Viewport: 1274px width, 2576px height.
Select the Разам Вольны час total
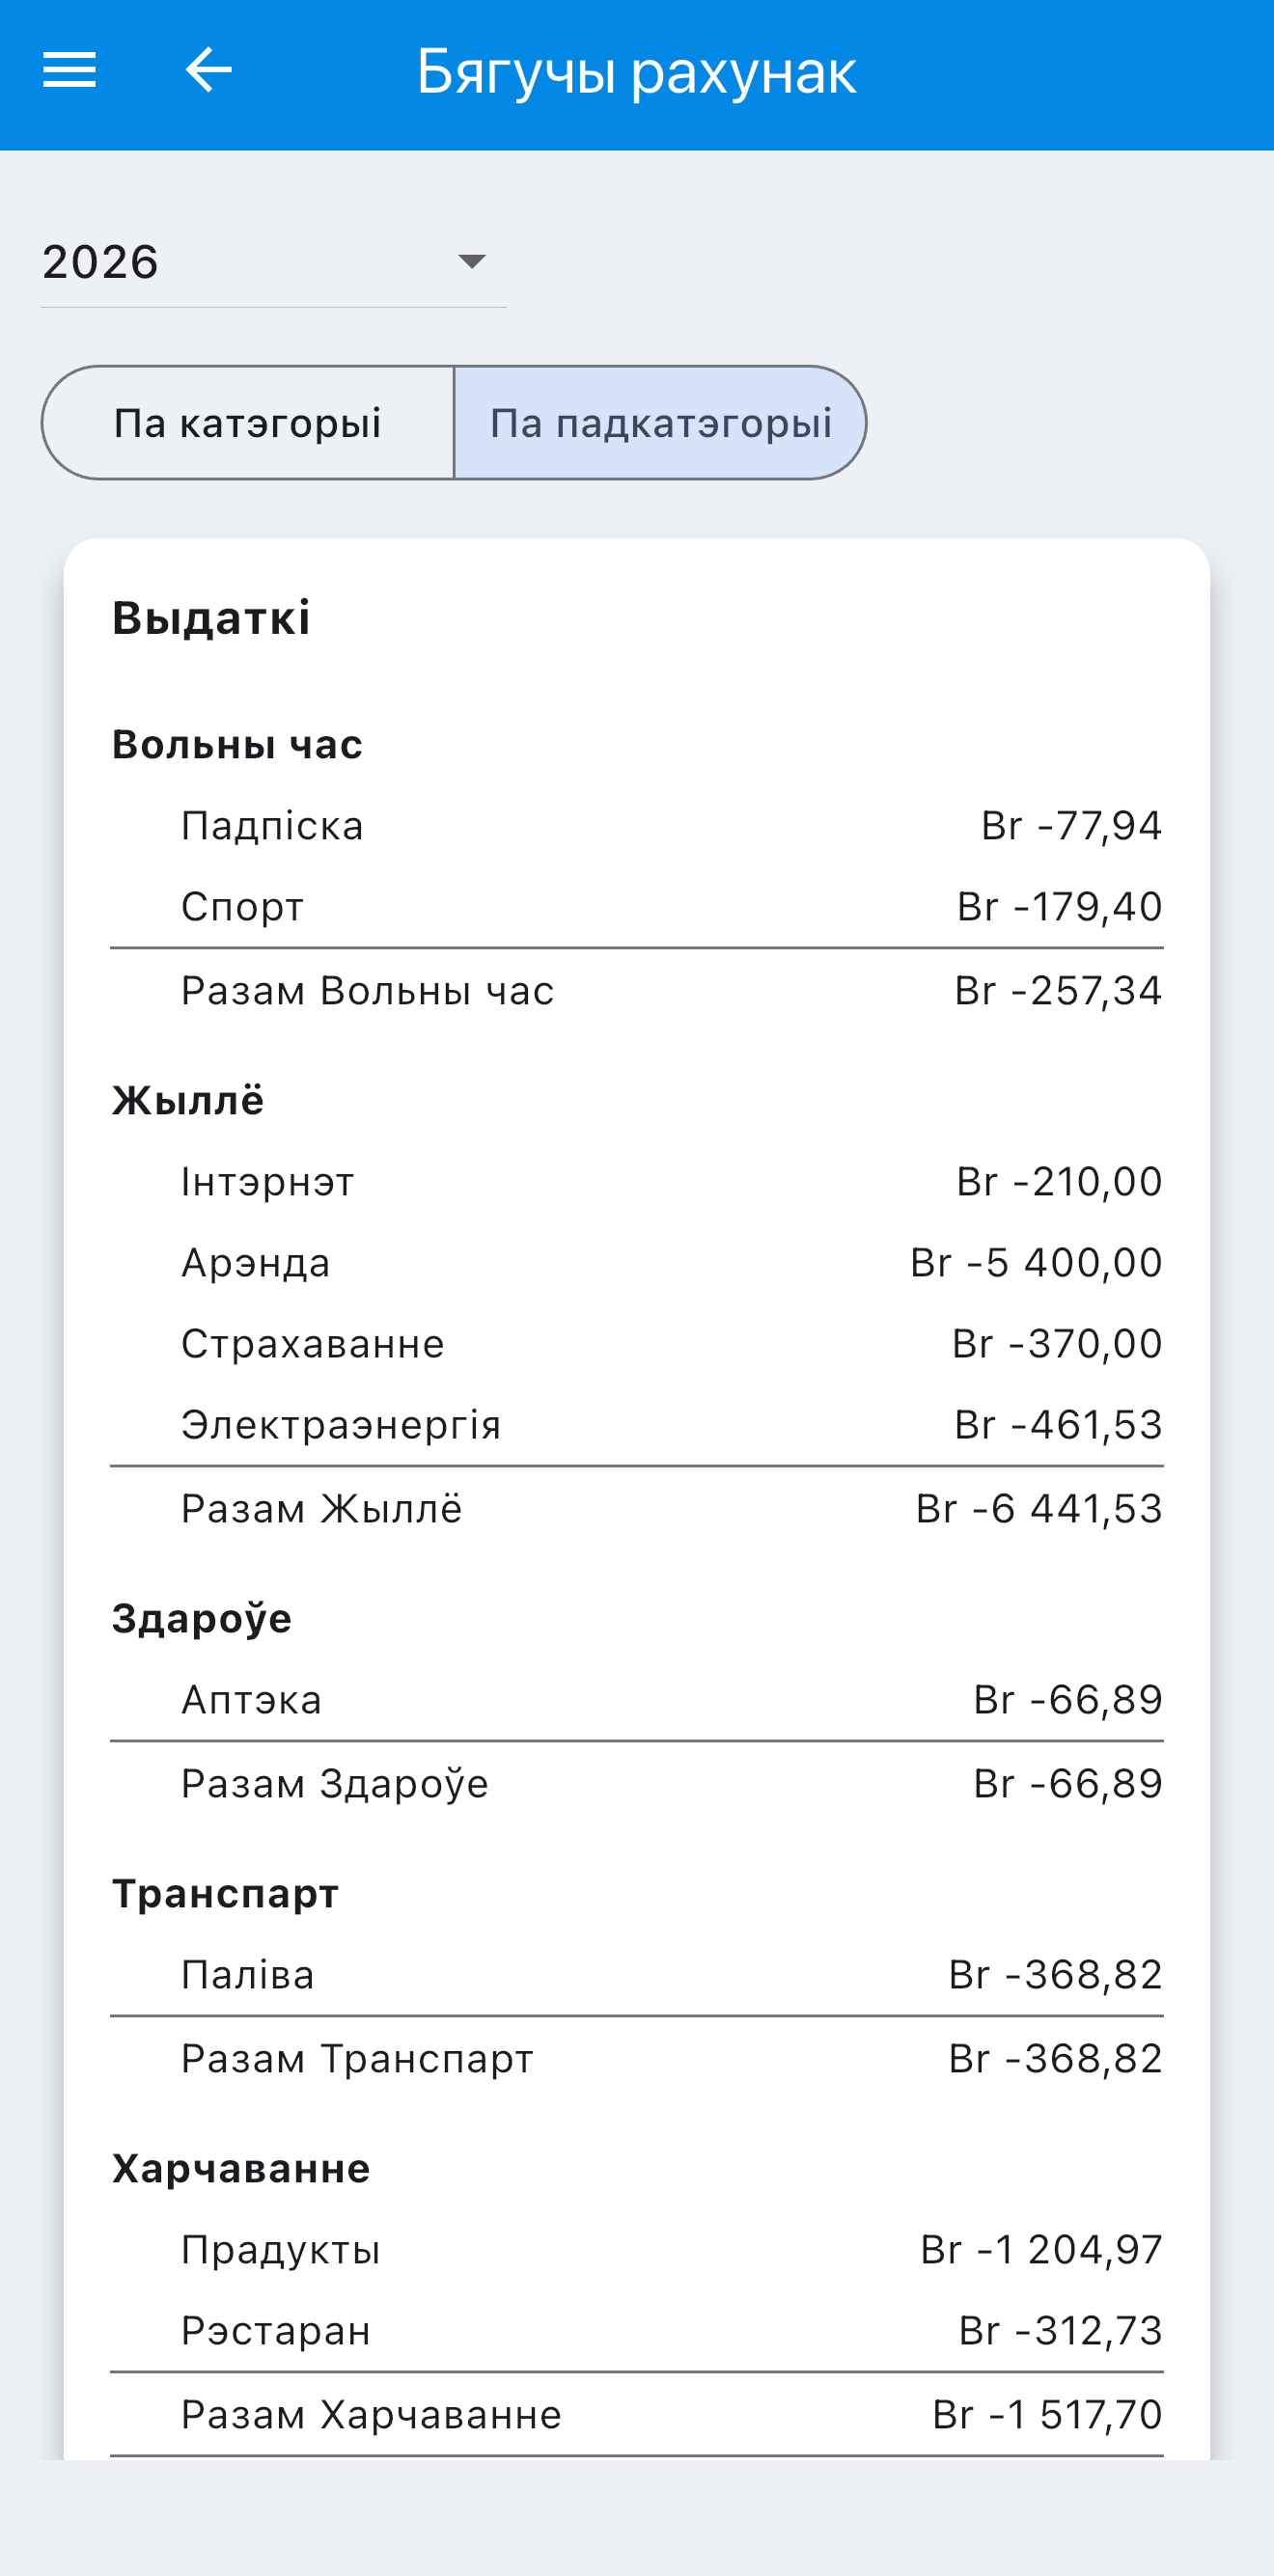coord(637,991)
